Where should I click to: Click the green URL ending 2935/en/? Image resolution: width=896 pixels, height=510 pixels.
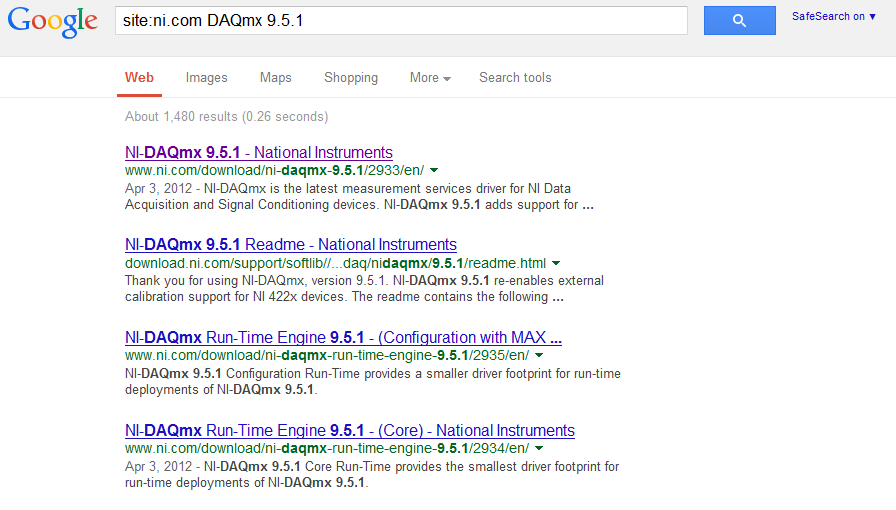327,356
